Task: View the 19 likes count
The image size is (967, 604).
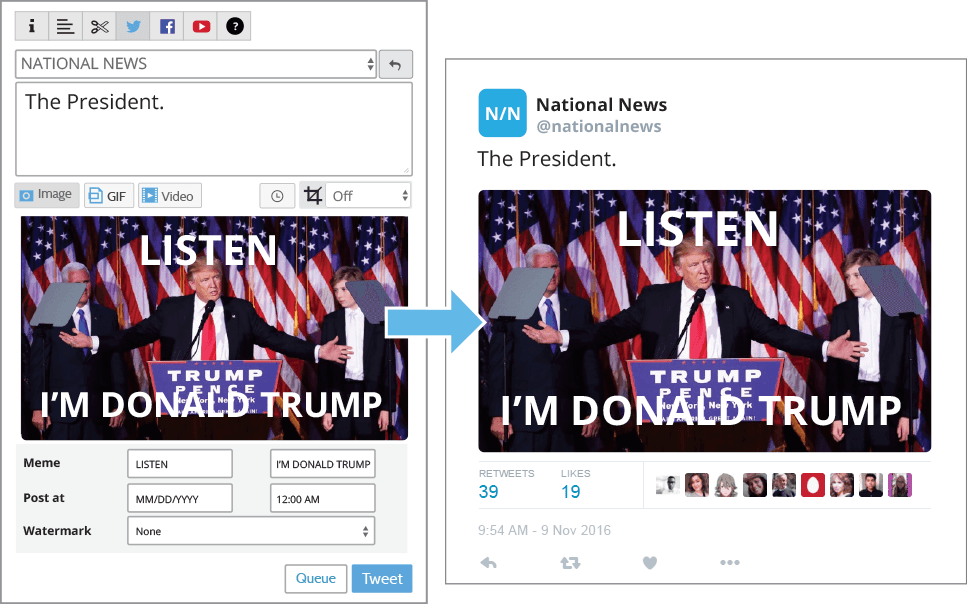Action: tap(570, 492)
